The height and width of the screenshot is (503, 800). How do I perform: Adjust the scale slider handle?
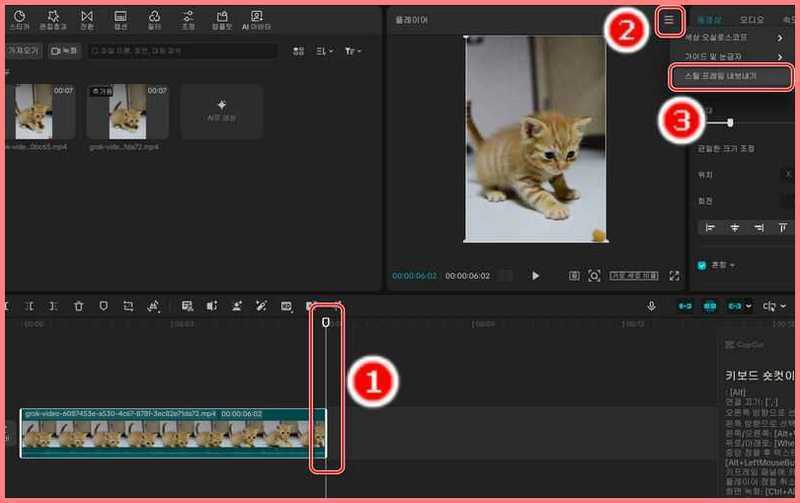click(x=730, y=122)
